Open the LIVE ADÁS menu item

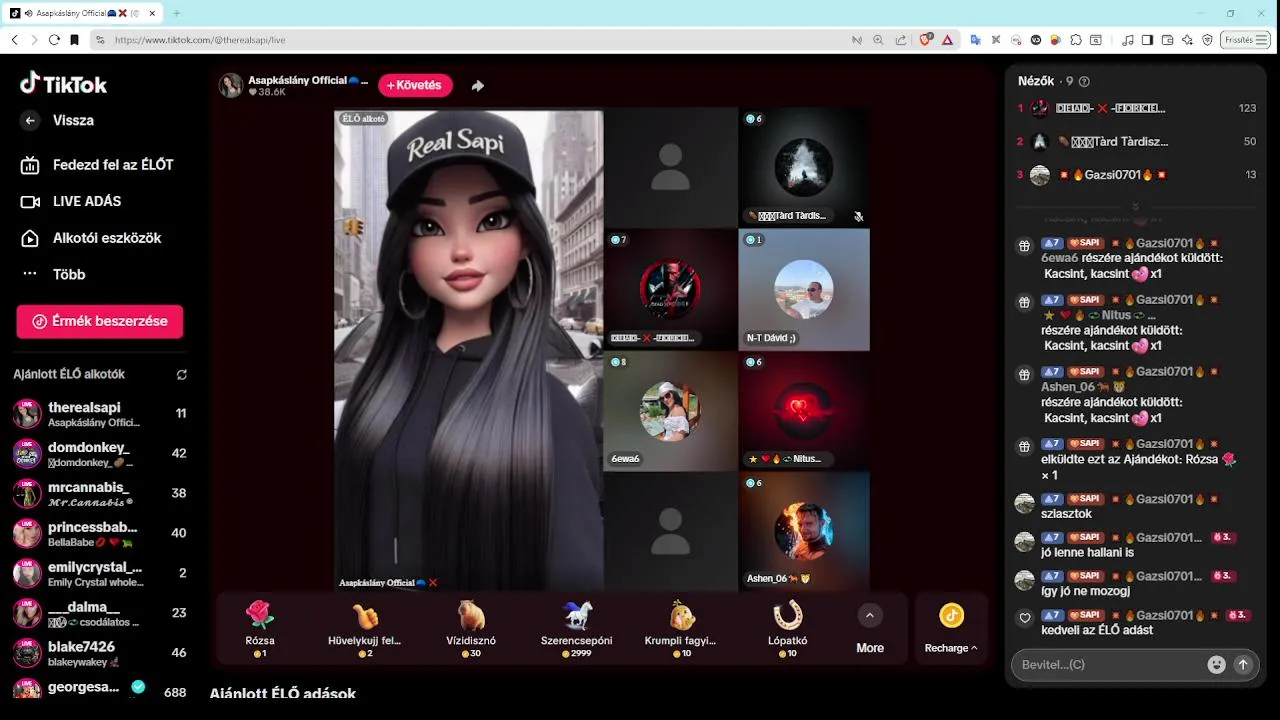click(x=71, y=201)
